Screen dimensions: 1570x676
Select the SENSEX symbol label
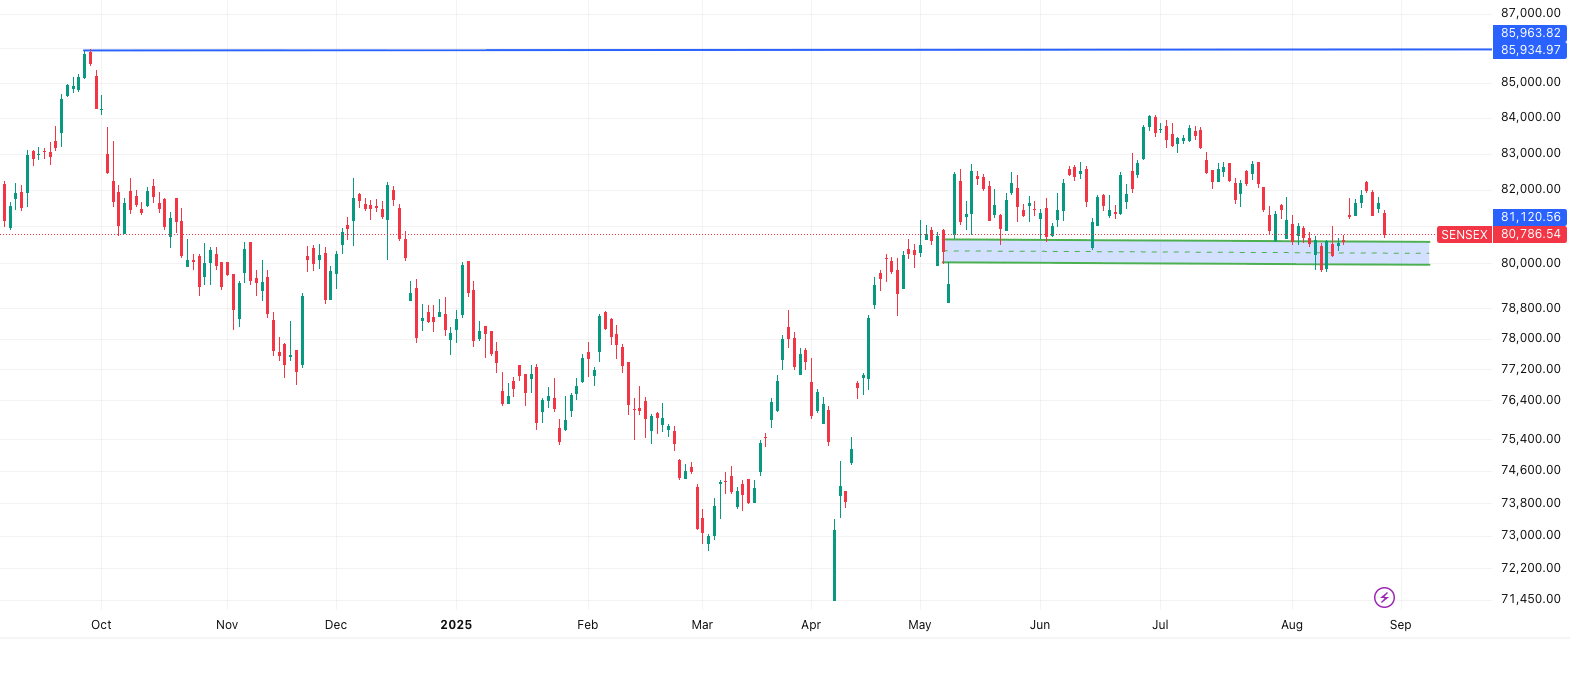tap(1464, 234)
